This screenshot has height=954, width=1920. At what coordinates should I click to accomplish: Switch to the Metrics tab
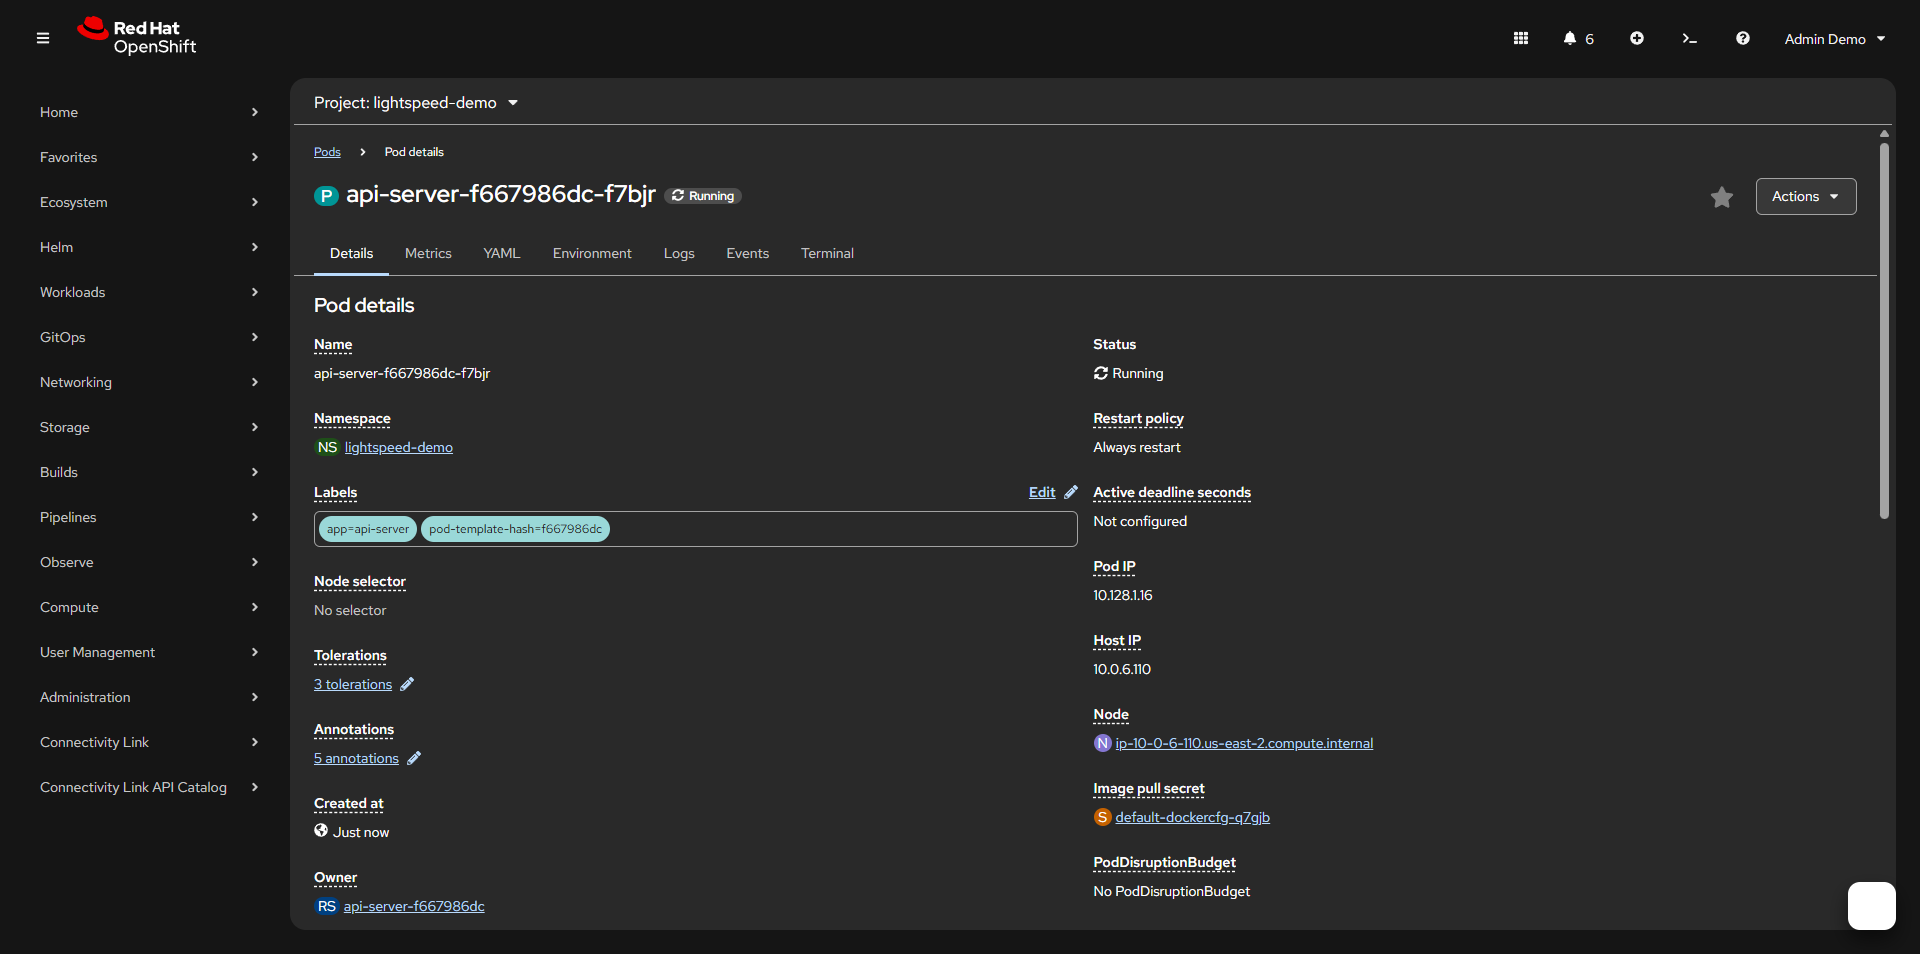(428, 253)
